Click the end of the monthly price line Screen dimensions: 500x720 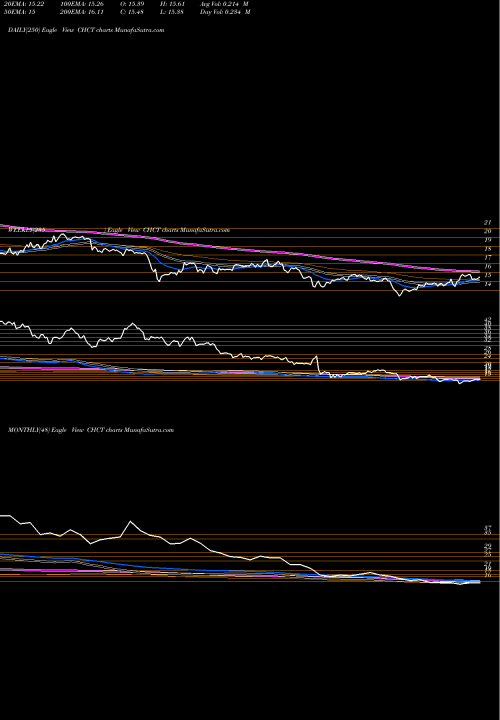tap(480, 582)
